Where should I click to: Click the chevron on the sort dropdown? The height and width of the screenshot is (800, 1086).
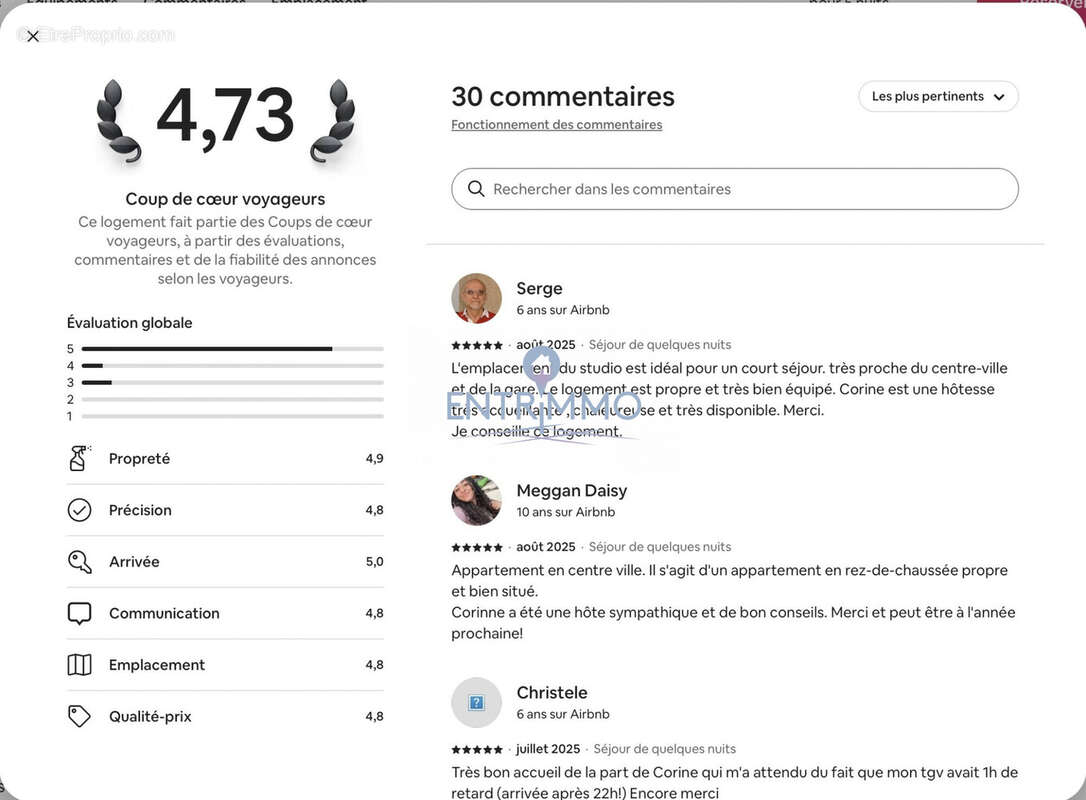[998, 97]
